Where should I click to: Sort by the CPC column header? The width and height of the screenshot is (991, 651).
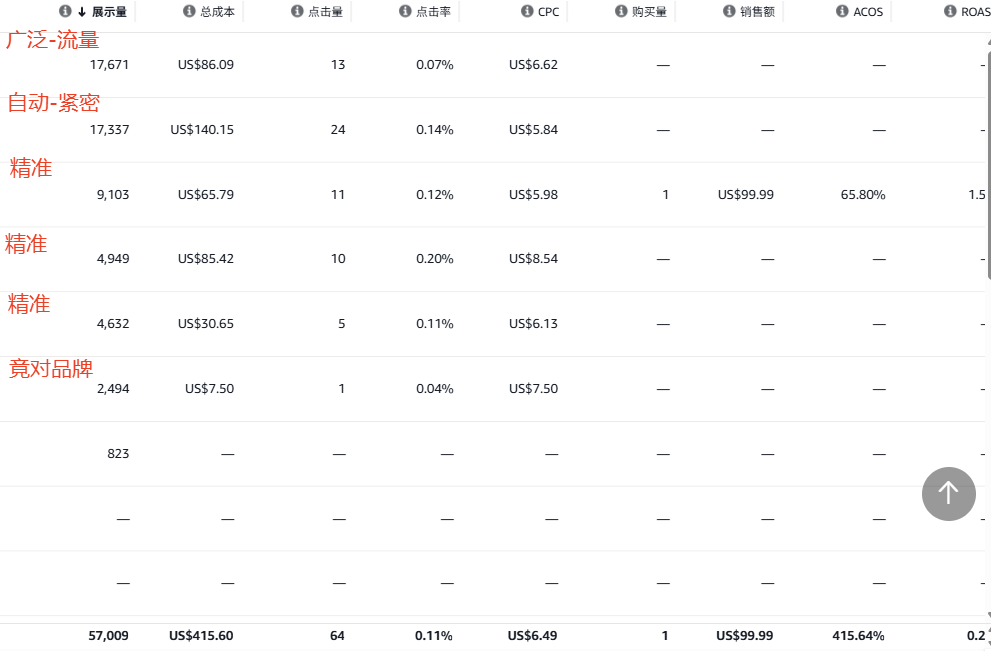pyautogui.click(x=548, y=12)
